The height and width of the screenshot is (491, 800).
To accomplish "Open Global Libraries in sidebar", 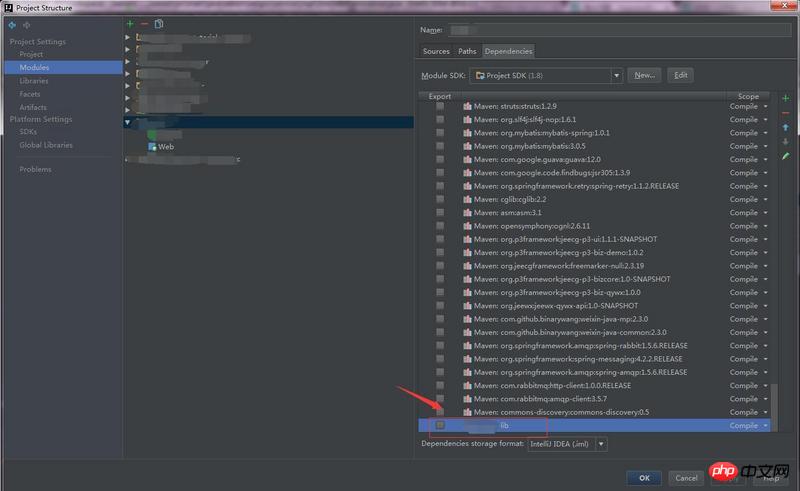I will click(46, 145).
